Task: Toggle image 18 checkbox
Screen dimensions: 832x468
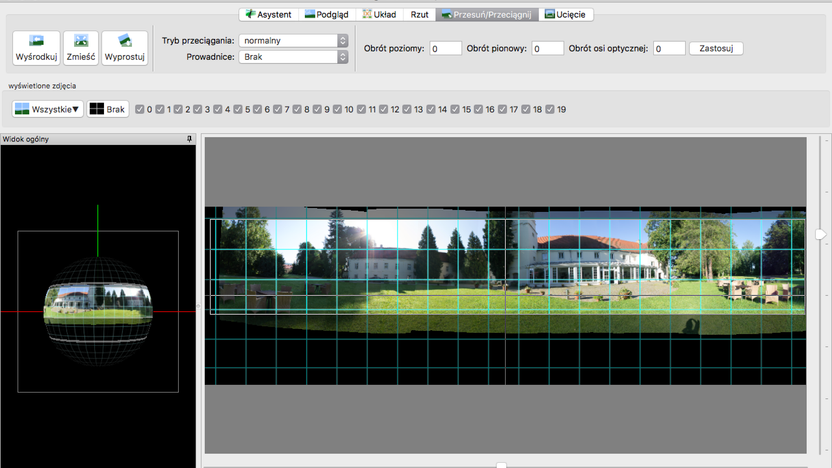Action: click(525, 109)
